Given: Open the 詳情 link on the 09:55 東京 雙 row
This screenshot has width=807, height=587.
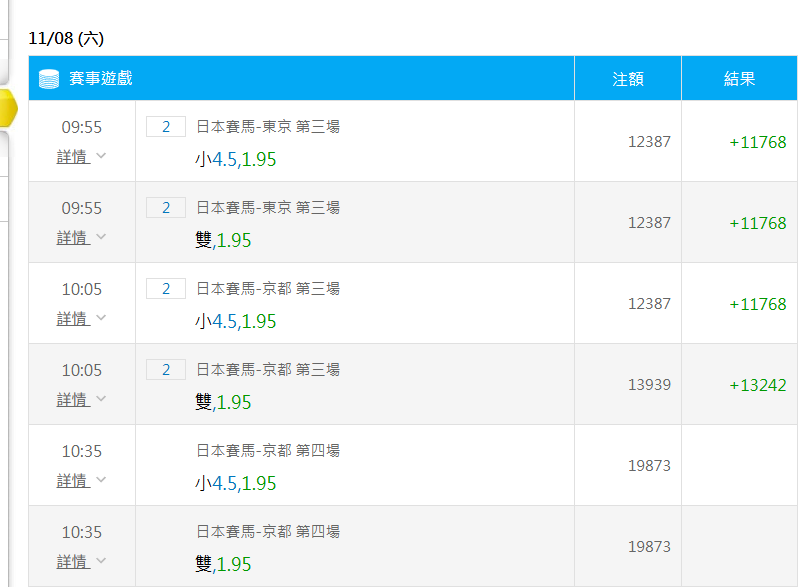Looking at the screenshot, I should pyautogui.click(x=72, y=237).
